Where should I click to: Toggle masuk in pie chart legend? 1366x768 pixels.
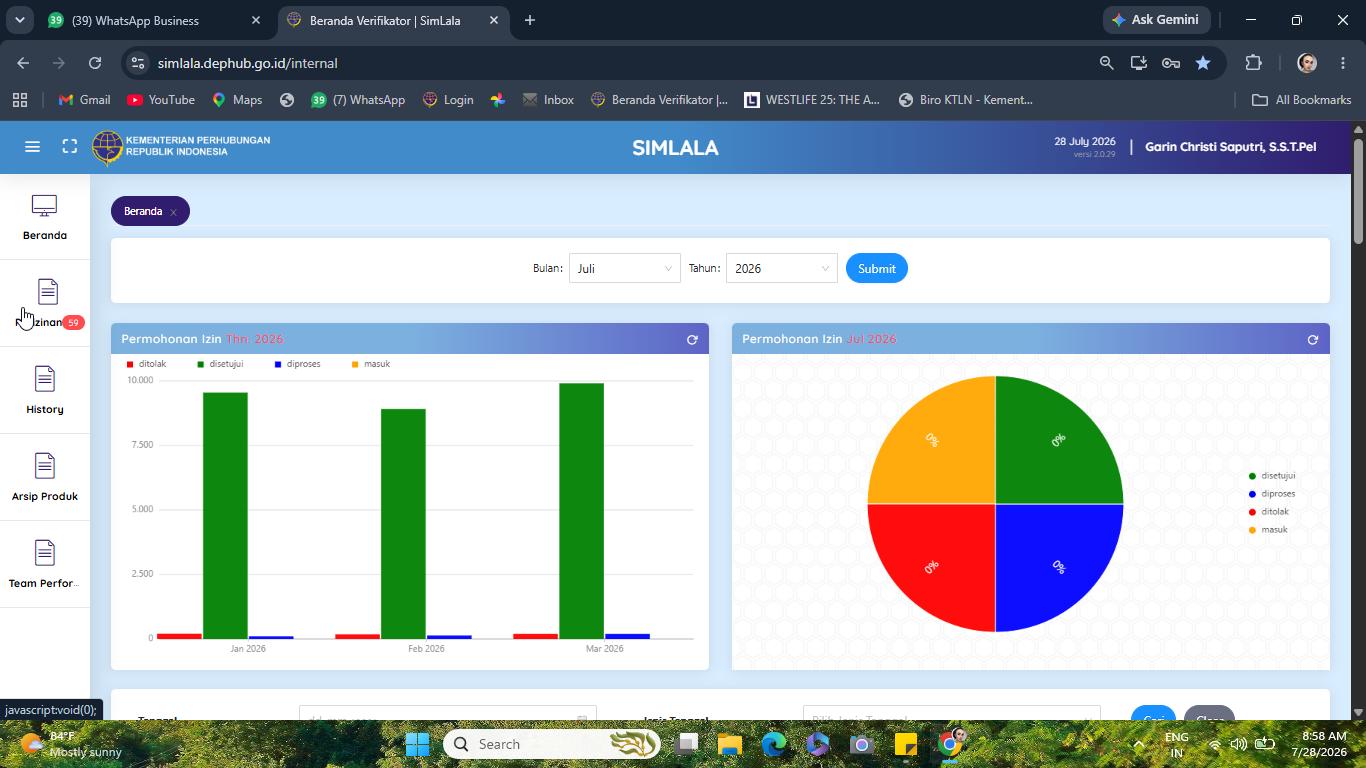[x=1268, y=530]
